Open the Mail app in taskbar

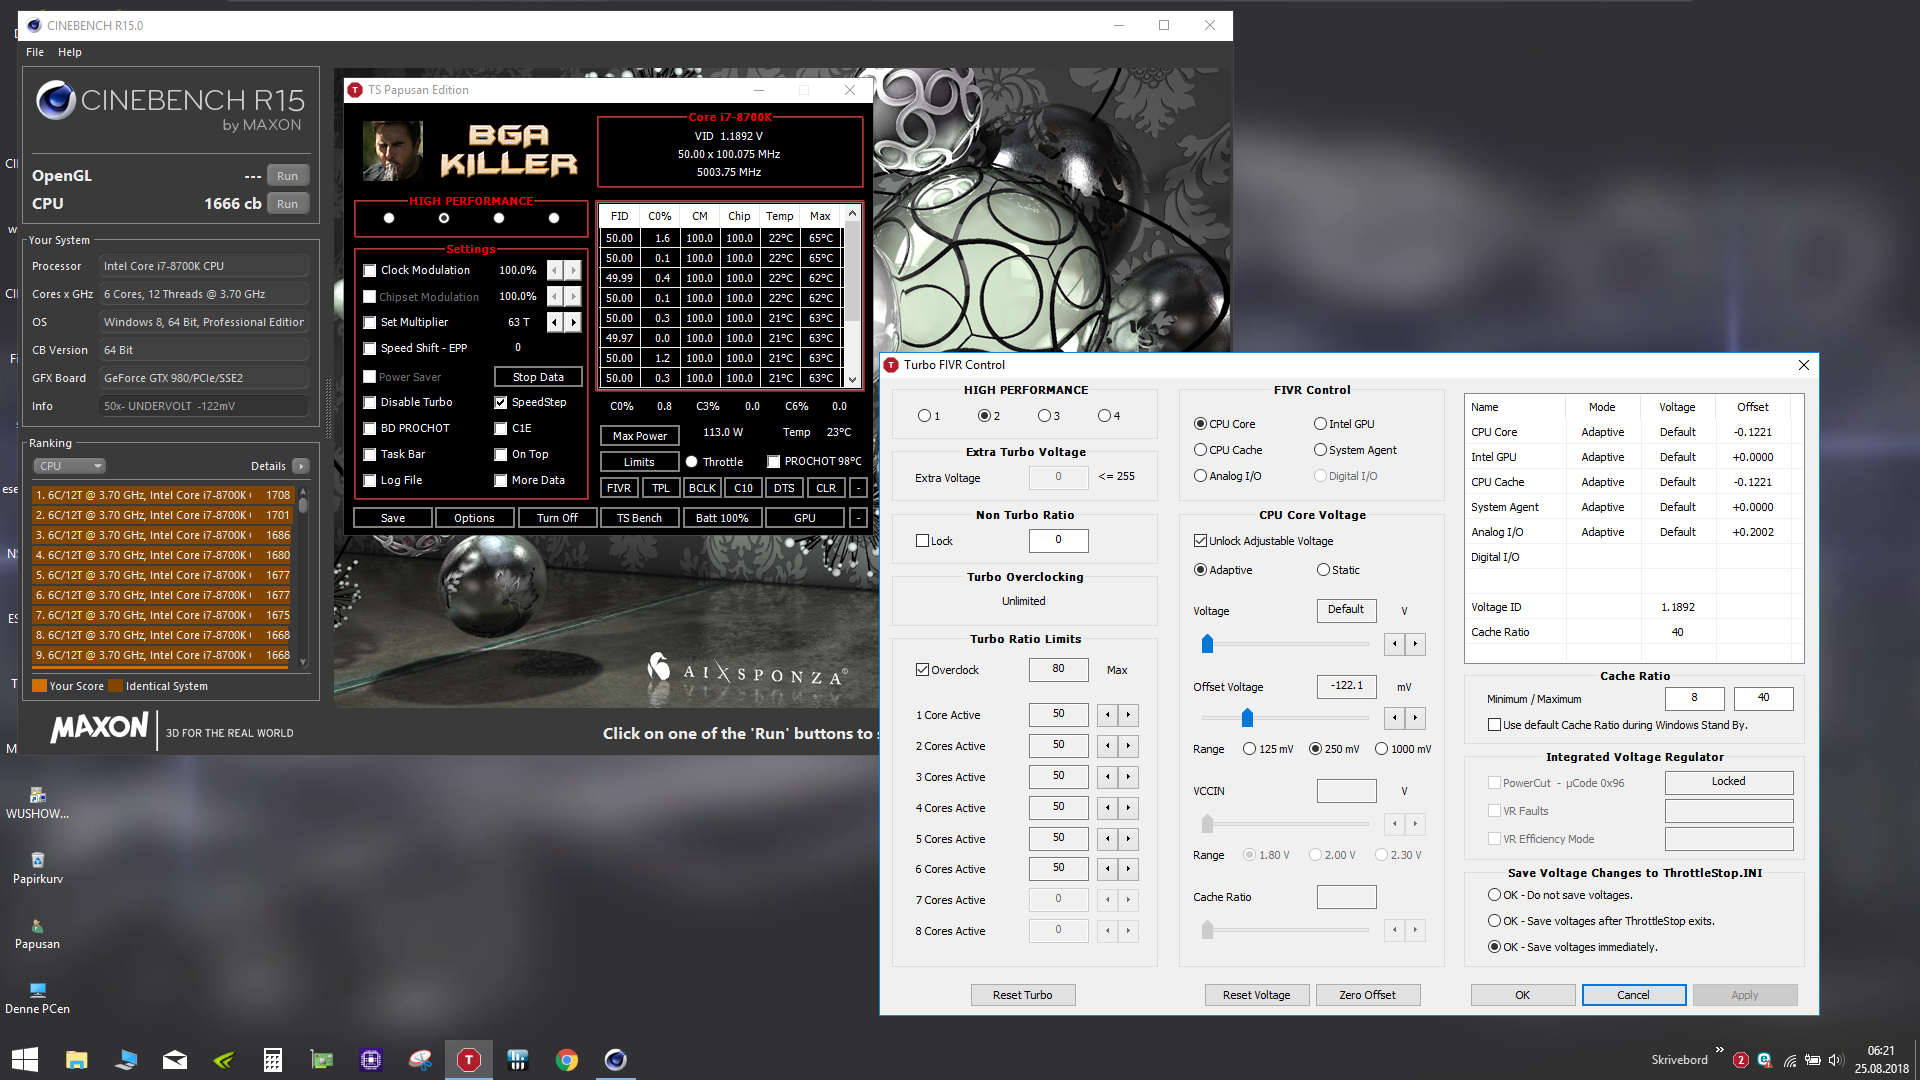point(175,1060)
